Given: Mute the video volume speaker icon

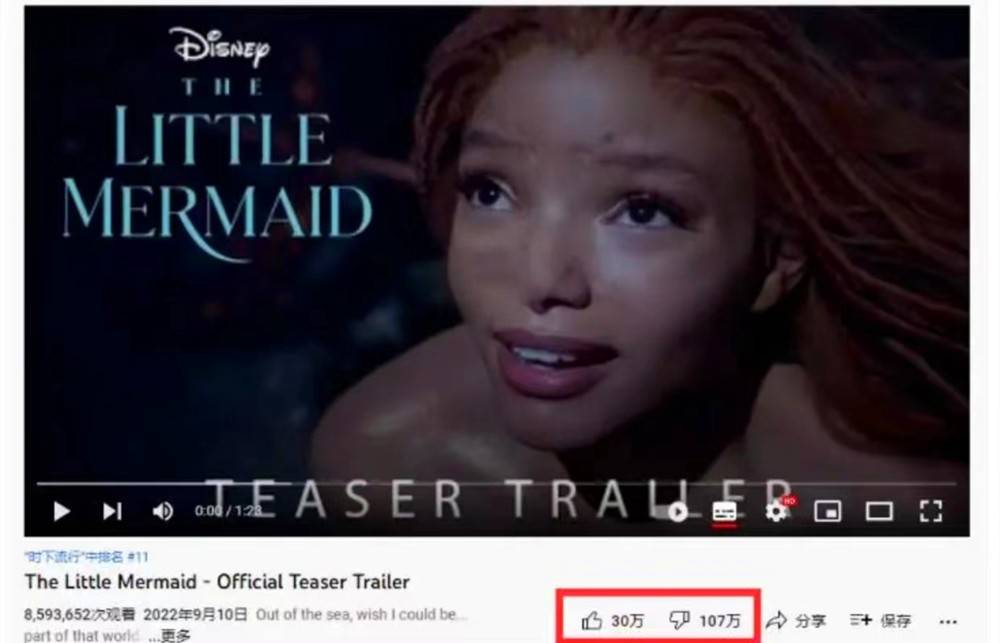Looking at the screenshot, I should tap(163, 511).
